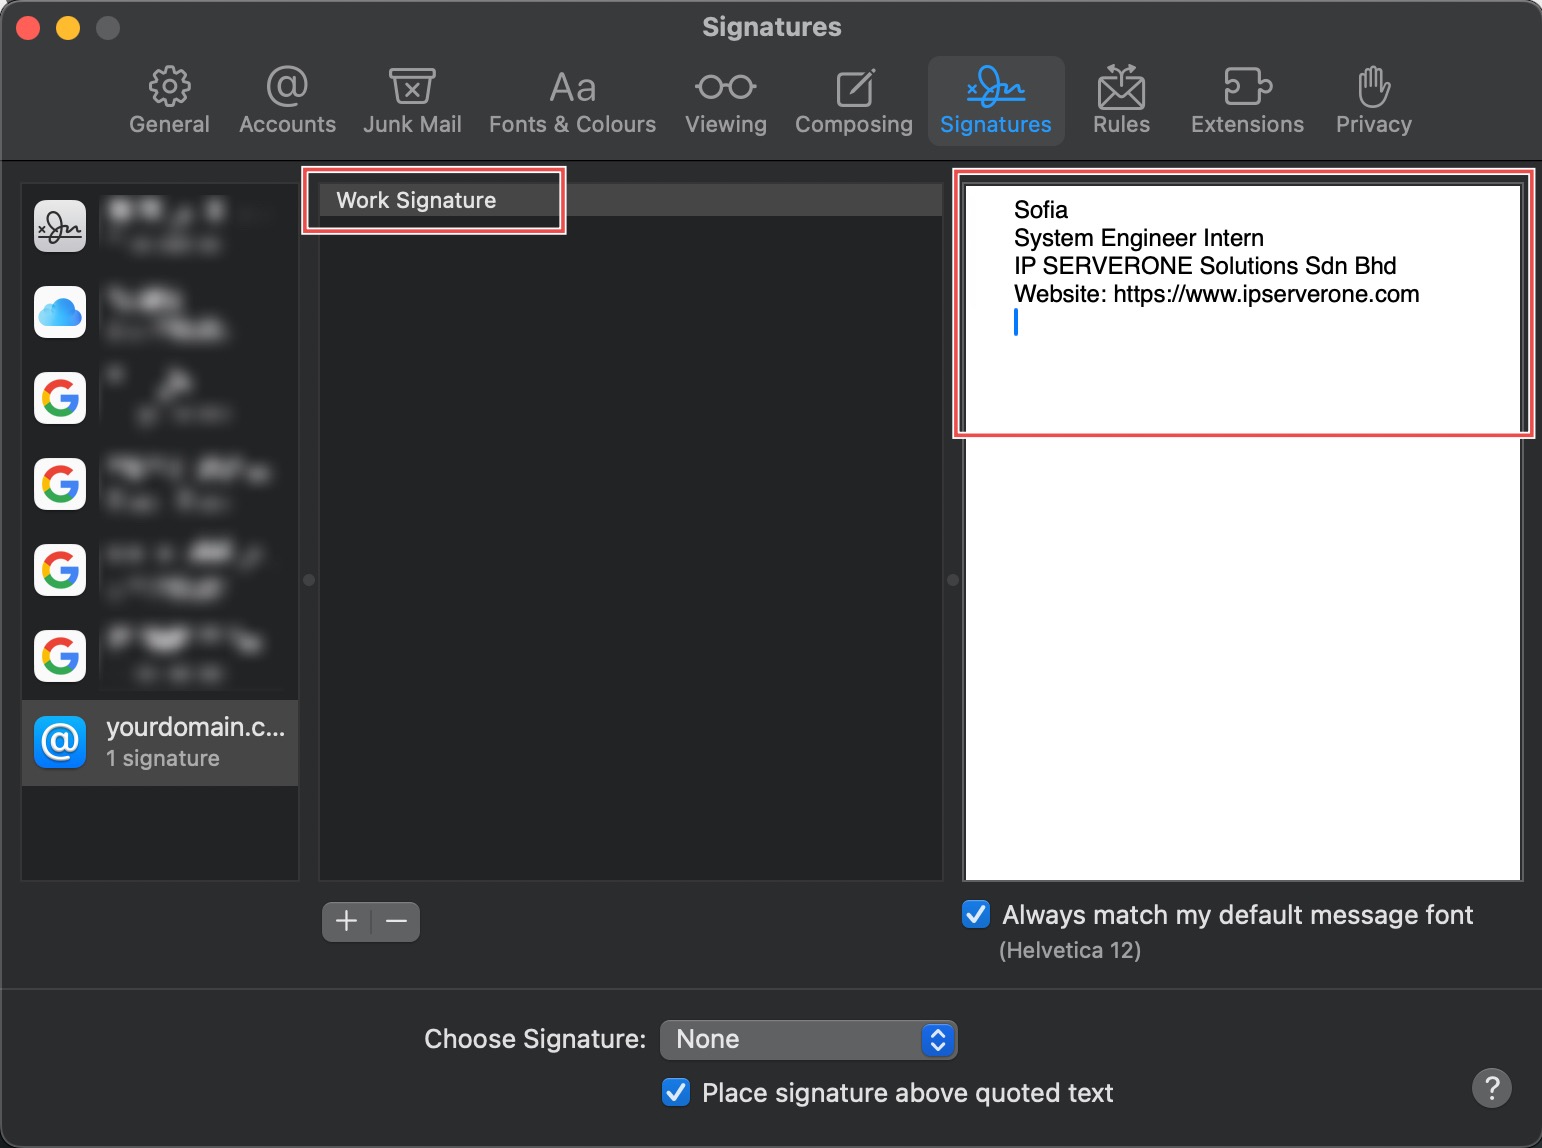Image resolution: width=1542 pixels, height=1148 pixels.
Task: Open the Accounts preferences pane
Action: tap(287, 101)
